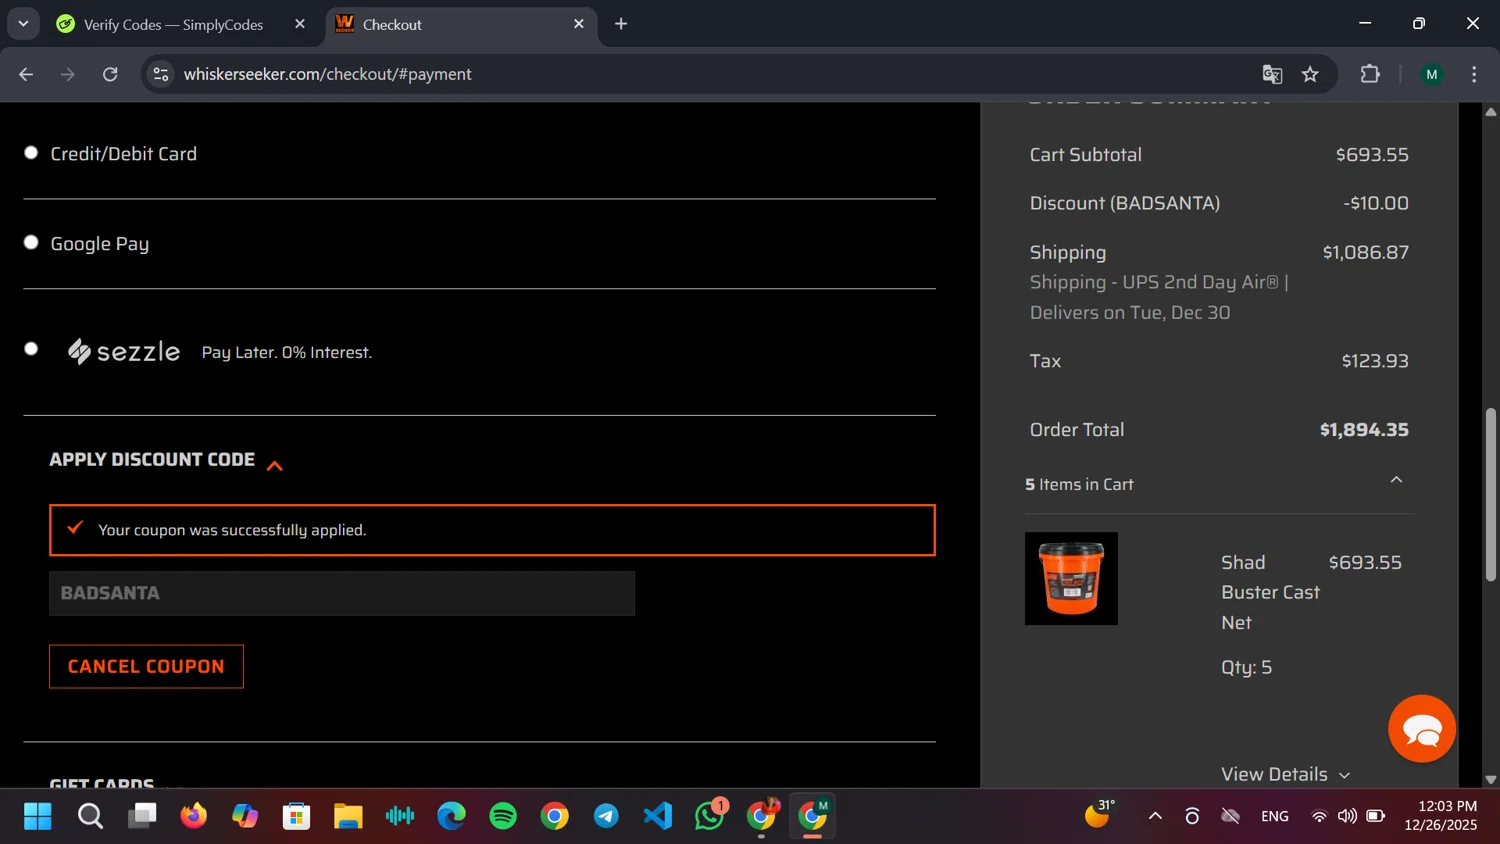Screen dimensions: 1500x844
Task: Cancel the applied coupon
Action: pos(146,666)
